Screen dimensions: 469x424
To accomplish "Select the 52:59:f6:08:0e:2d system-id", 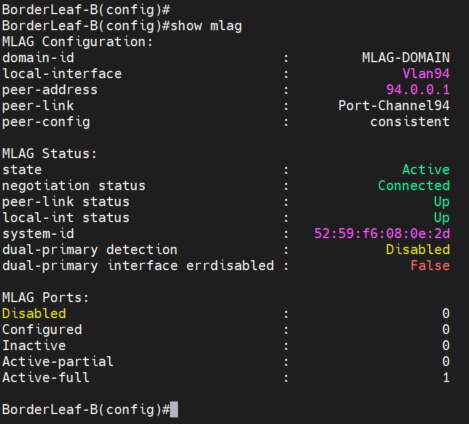I will pos(382,234).
